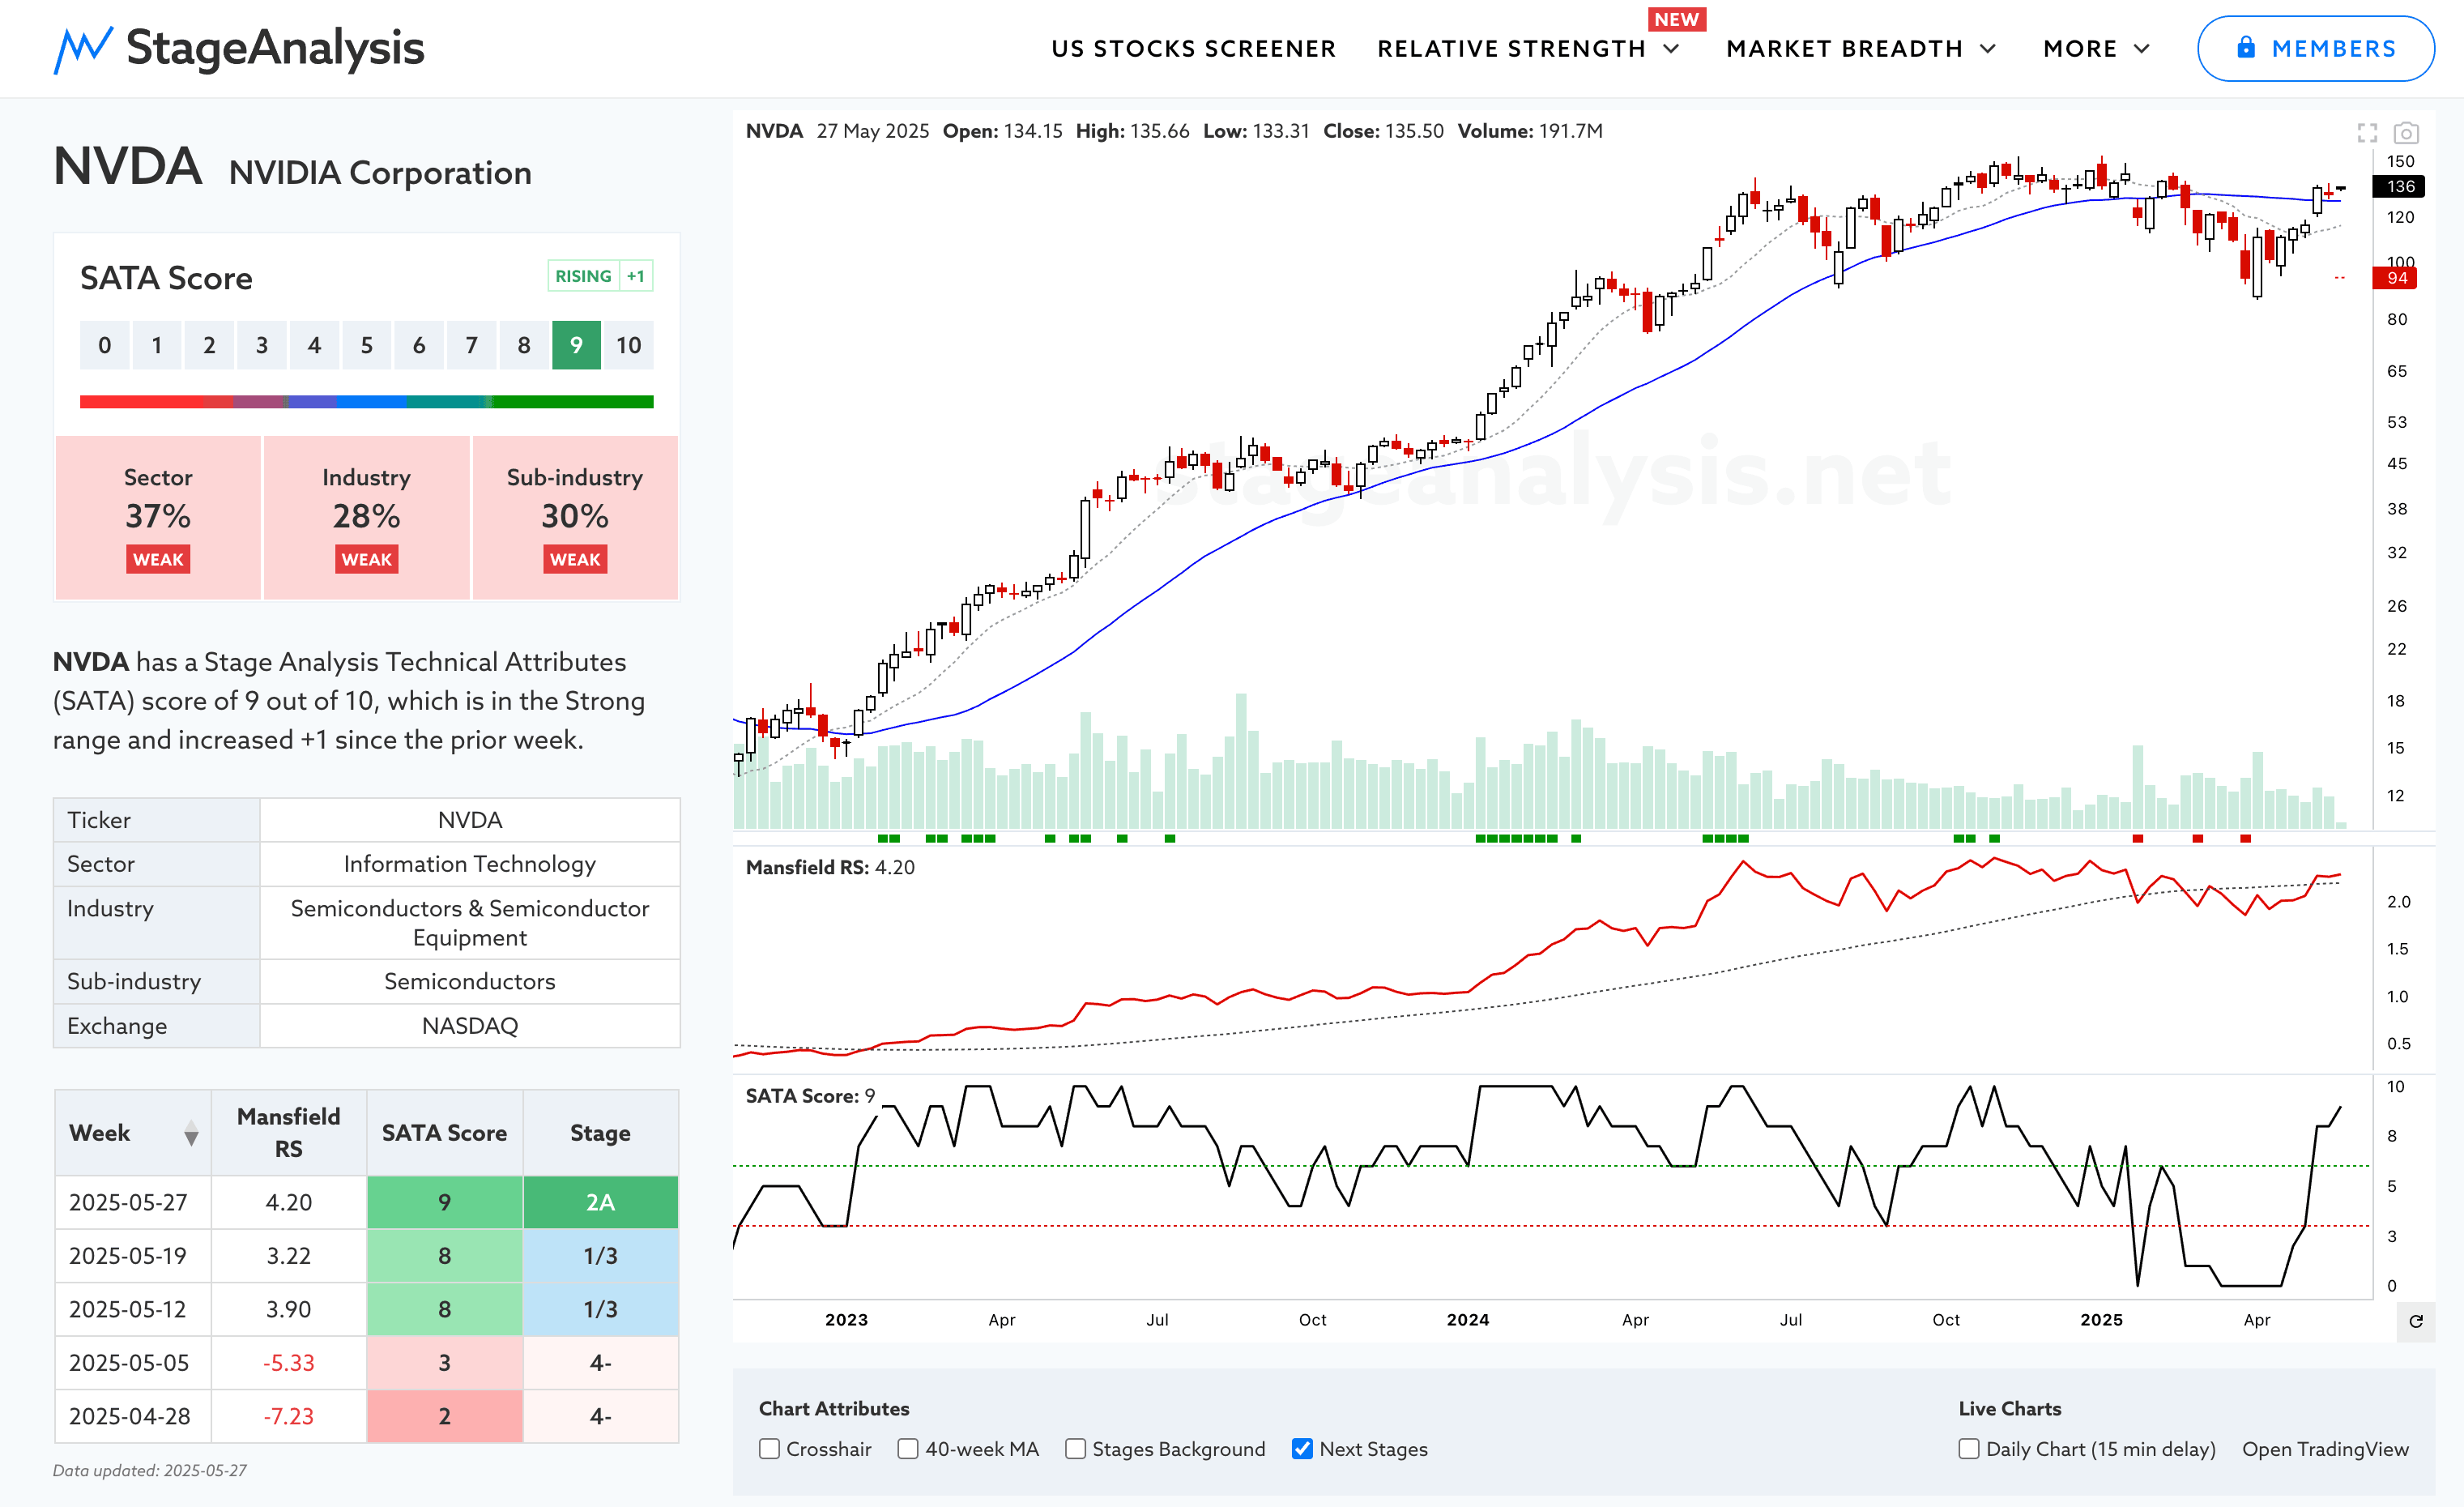Click Mansfield RS value -5.33

[289, 1363]
